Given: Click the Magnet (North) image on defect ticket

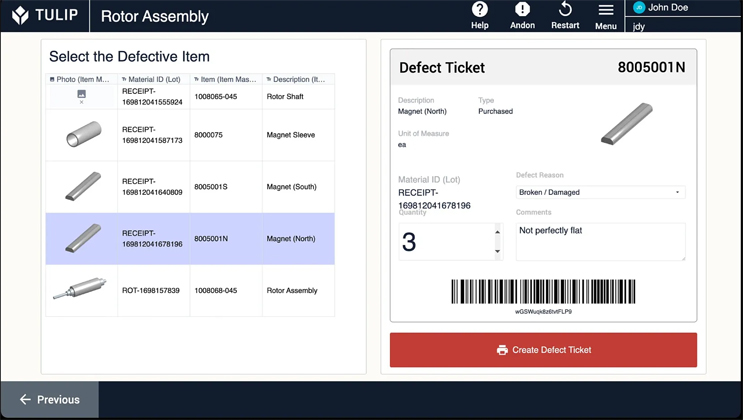Looking at the screenshot, I should (626, 124).
